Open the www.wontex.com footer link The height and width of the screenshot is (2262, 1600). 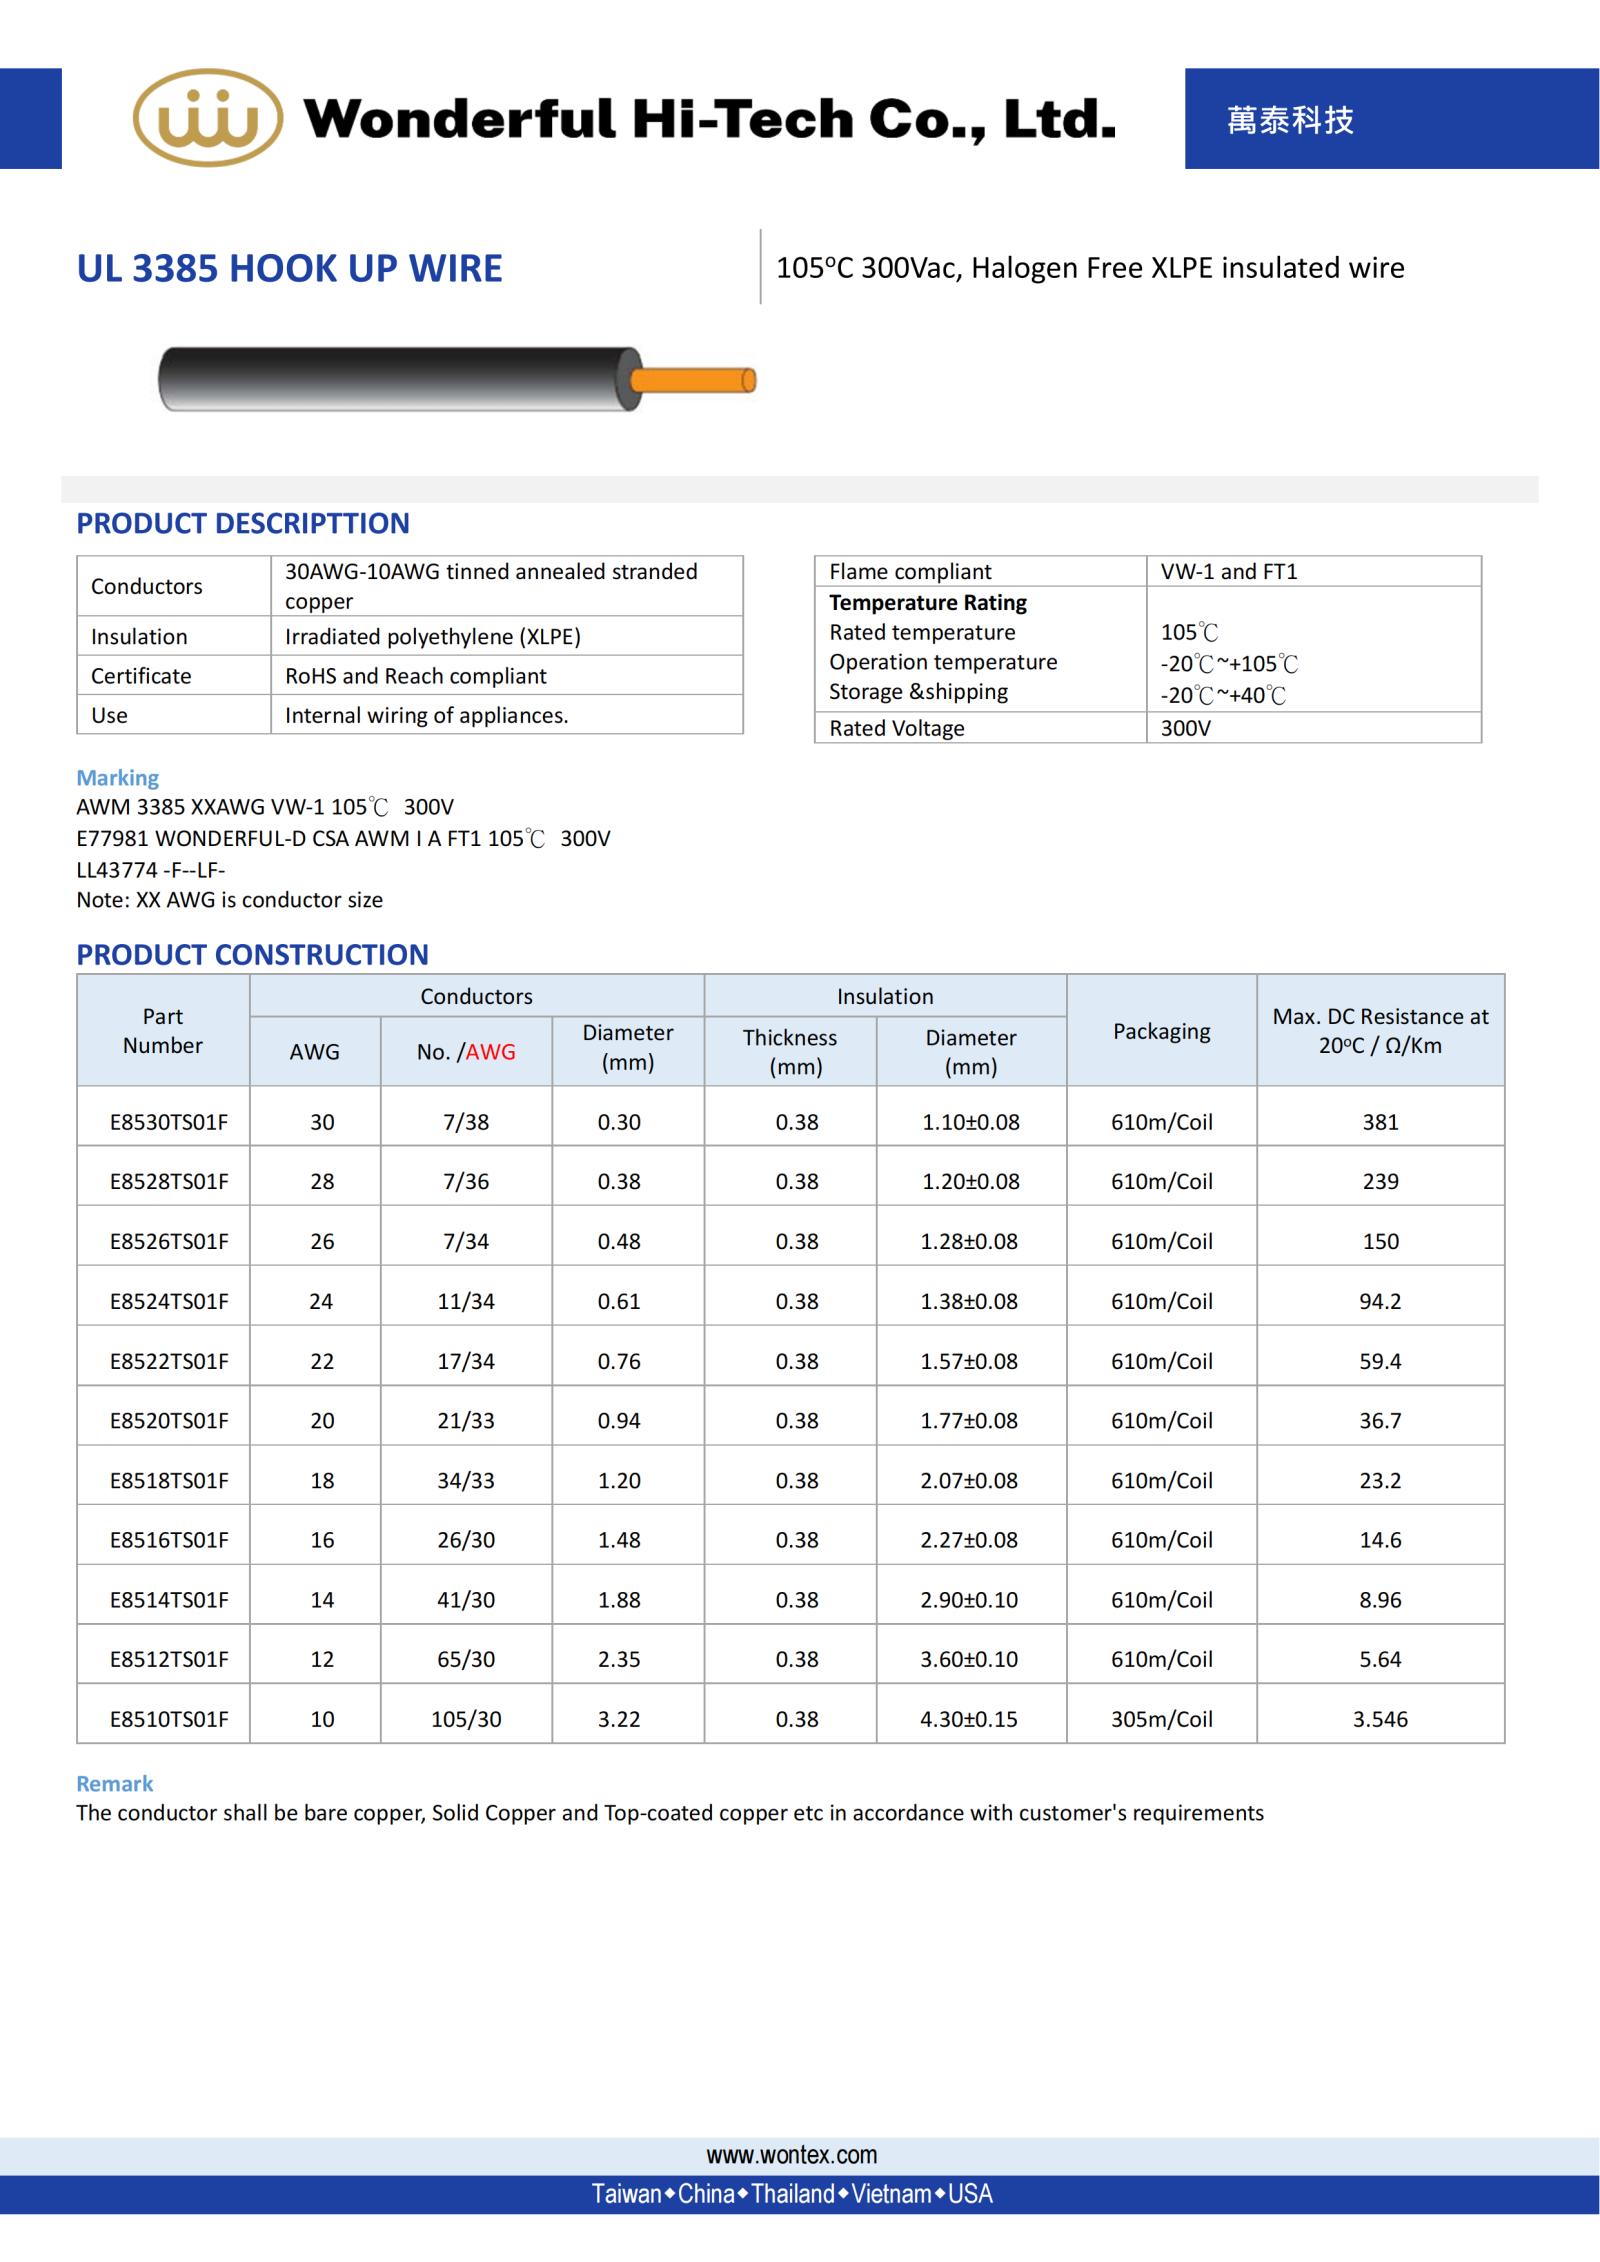point(791,2154)
